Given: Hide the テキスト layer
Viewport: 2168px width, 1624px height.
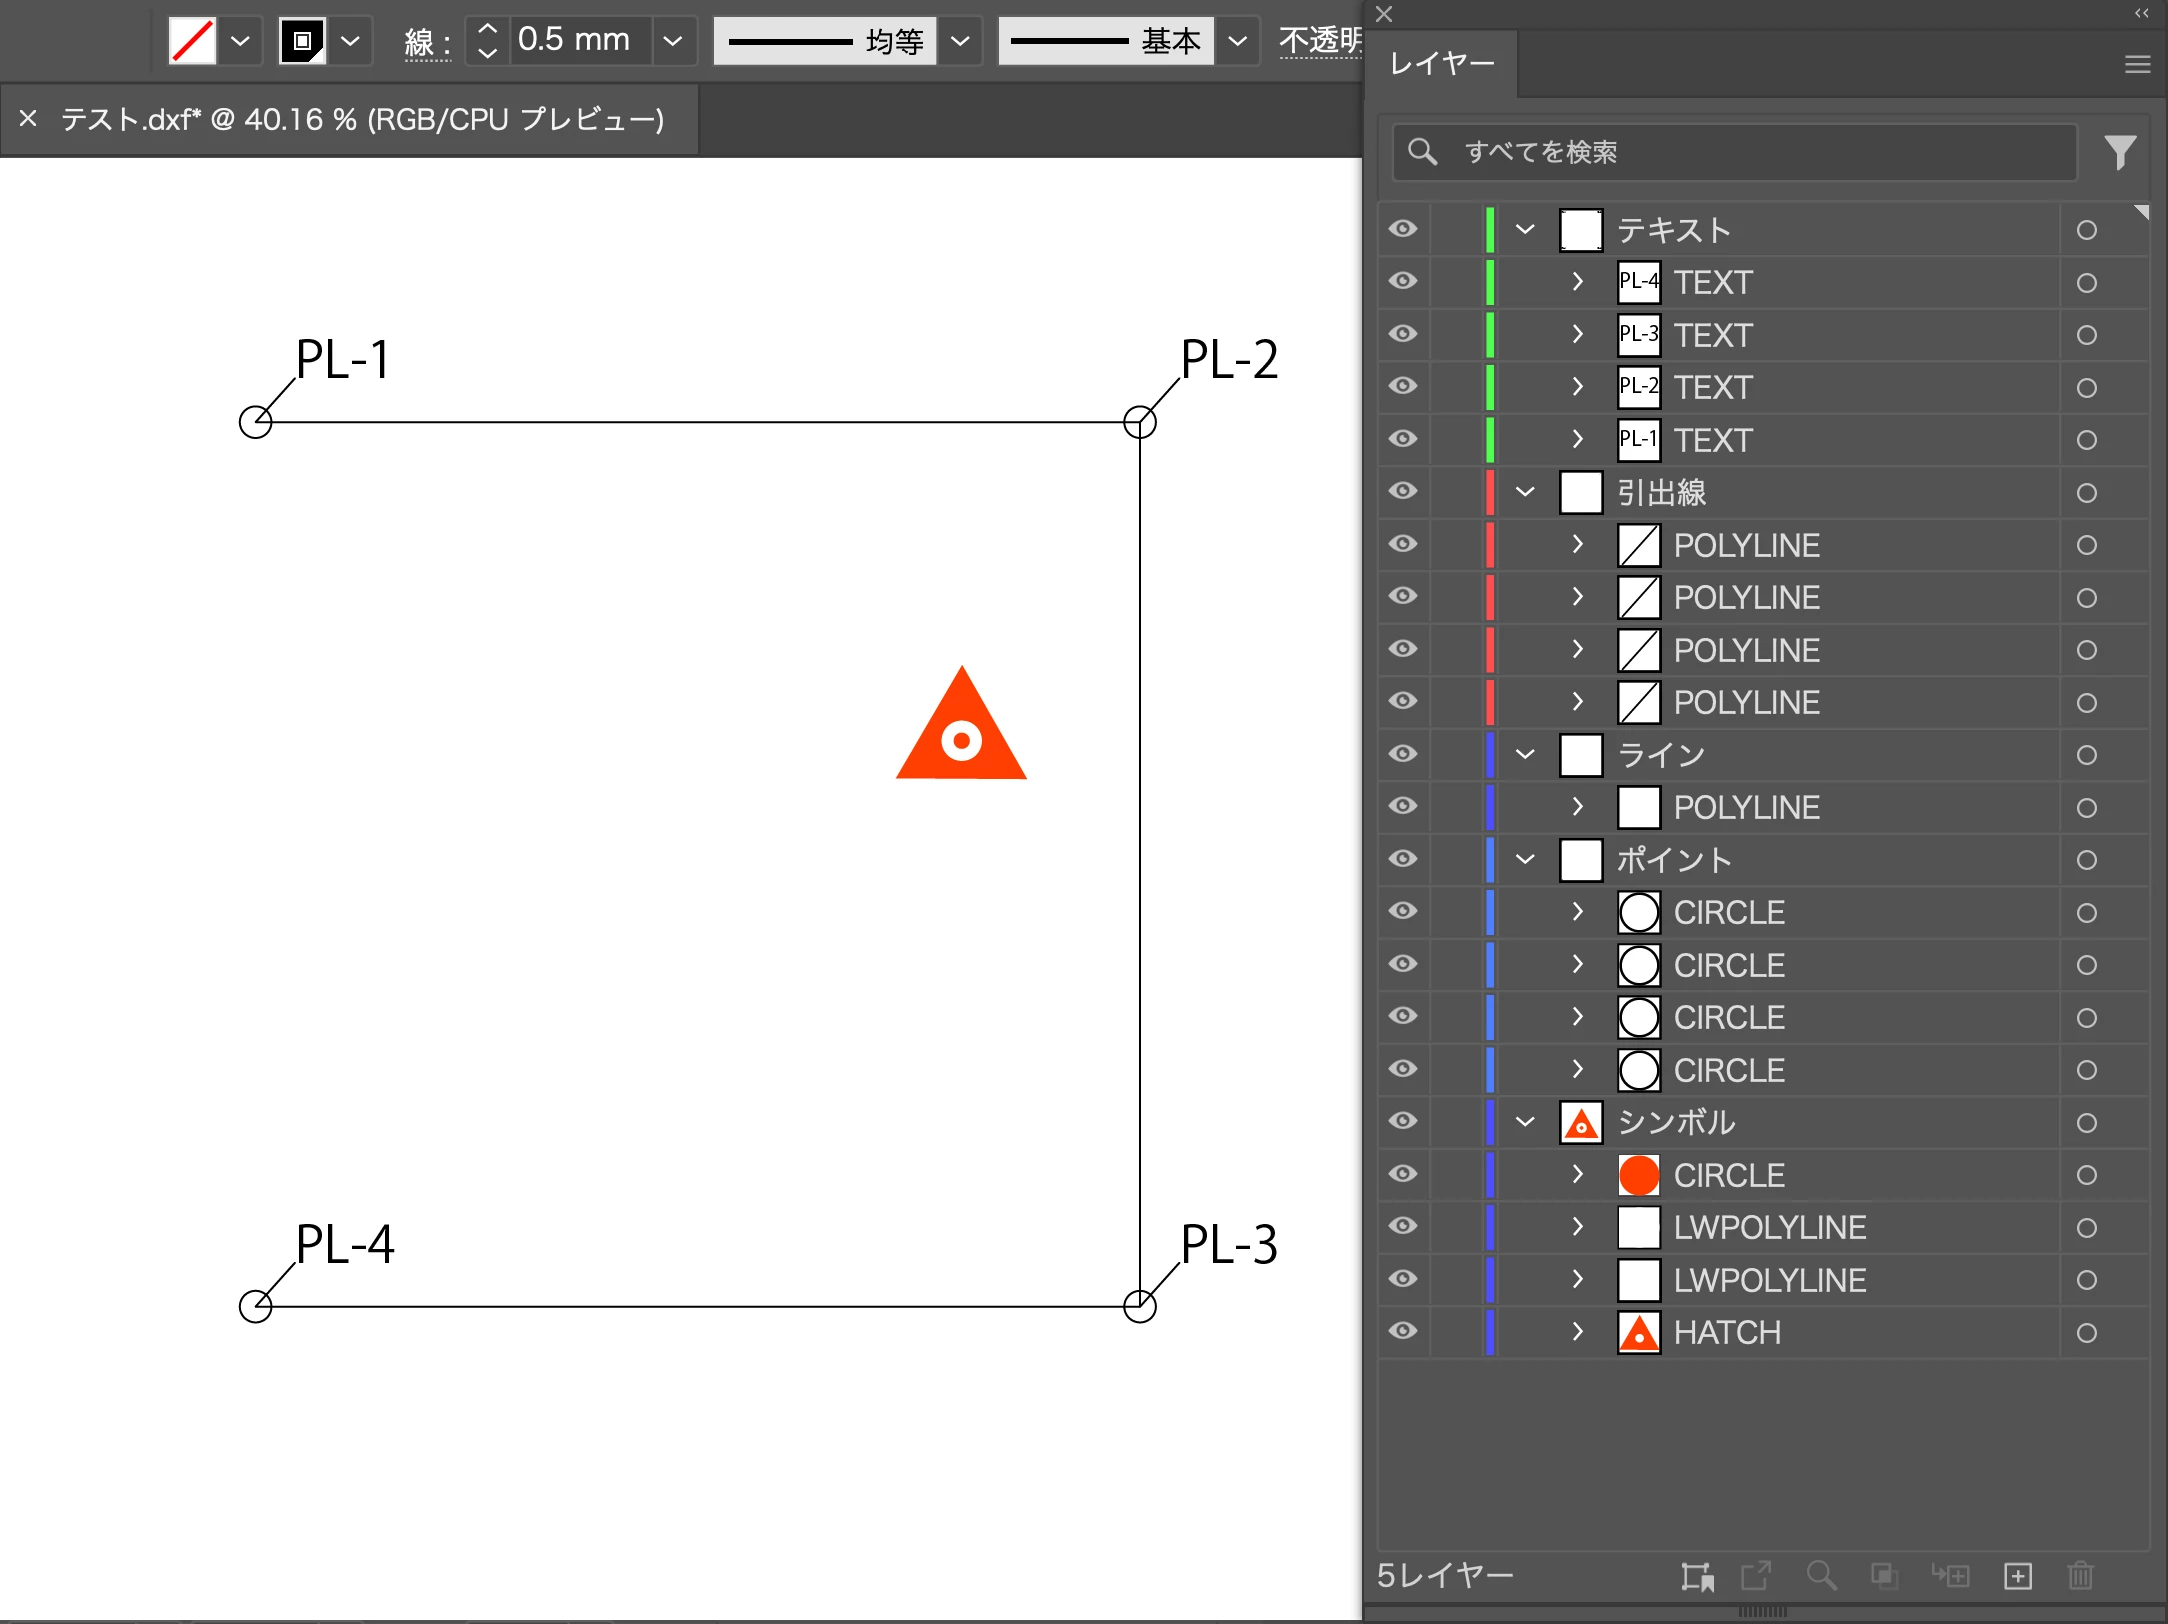Looking at the screenshot, I should coord(1403,229).
